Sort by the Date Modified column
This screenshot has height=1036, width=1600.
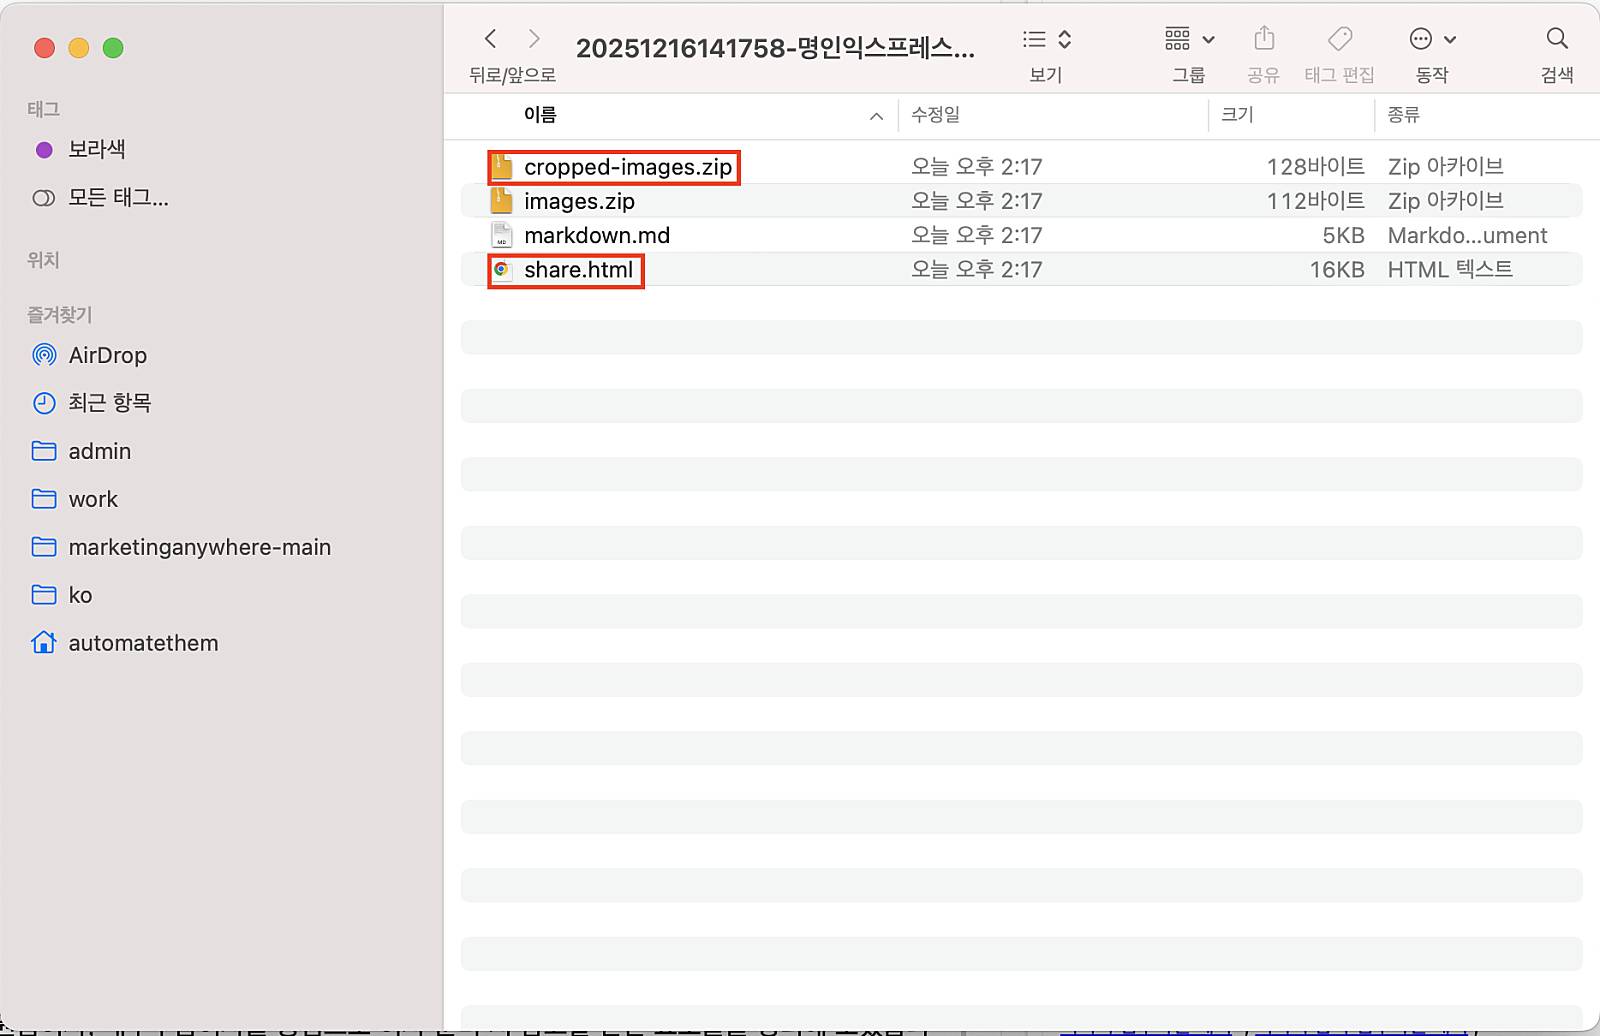click(935, 115)
